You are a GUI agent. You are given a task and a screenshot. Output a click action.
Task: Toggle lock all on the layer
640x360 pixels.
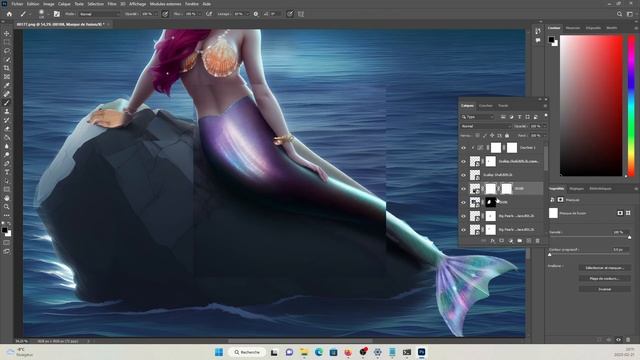tap(507, 136)
